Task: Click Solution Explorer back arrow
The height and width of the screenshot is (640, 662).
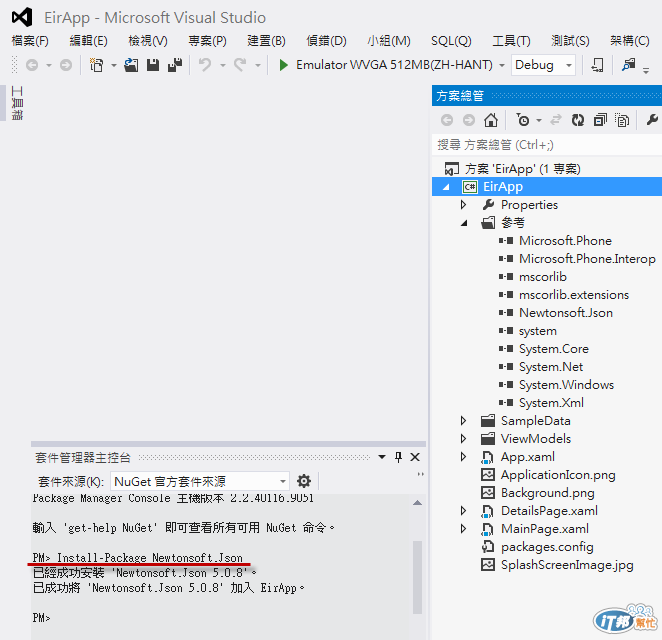Action: point(447,120)
